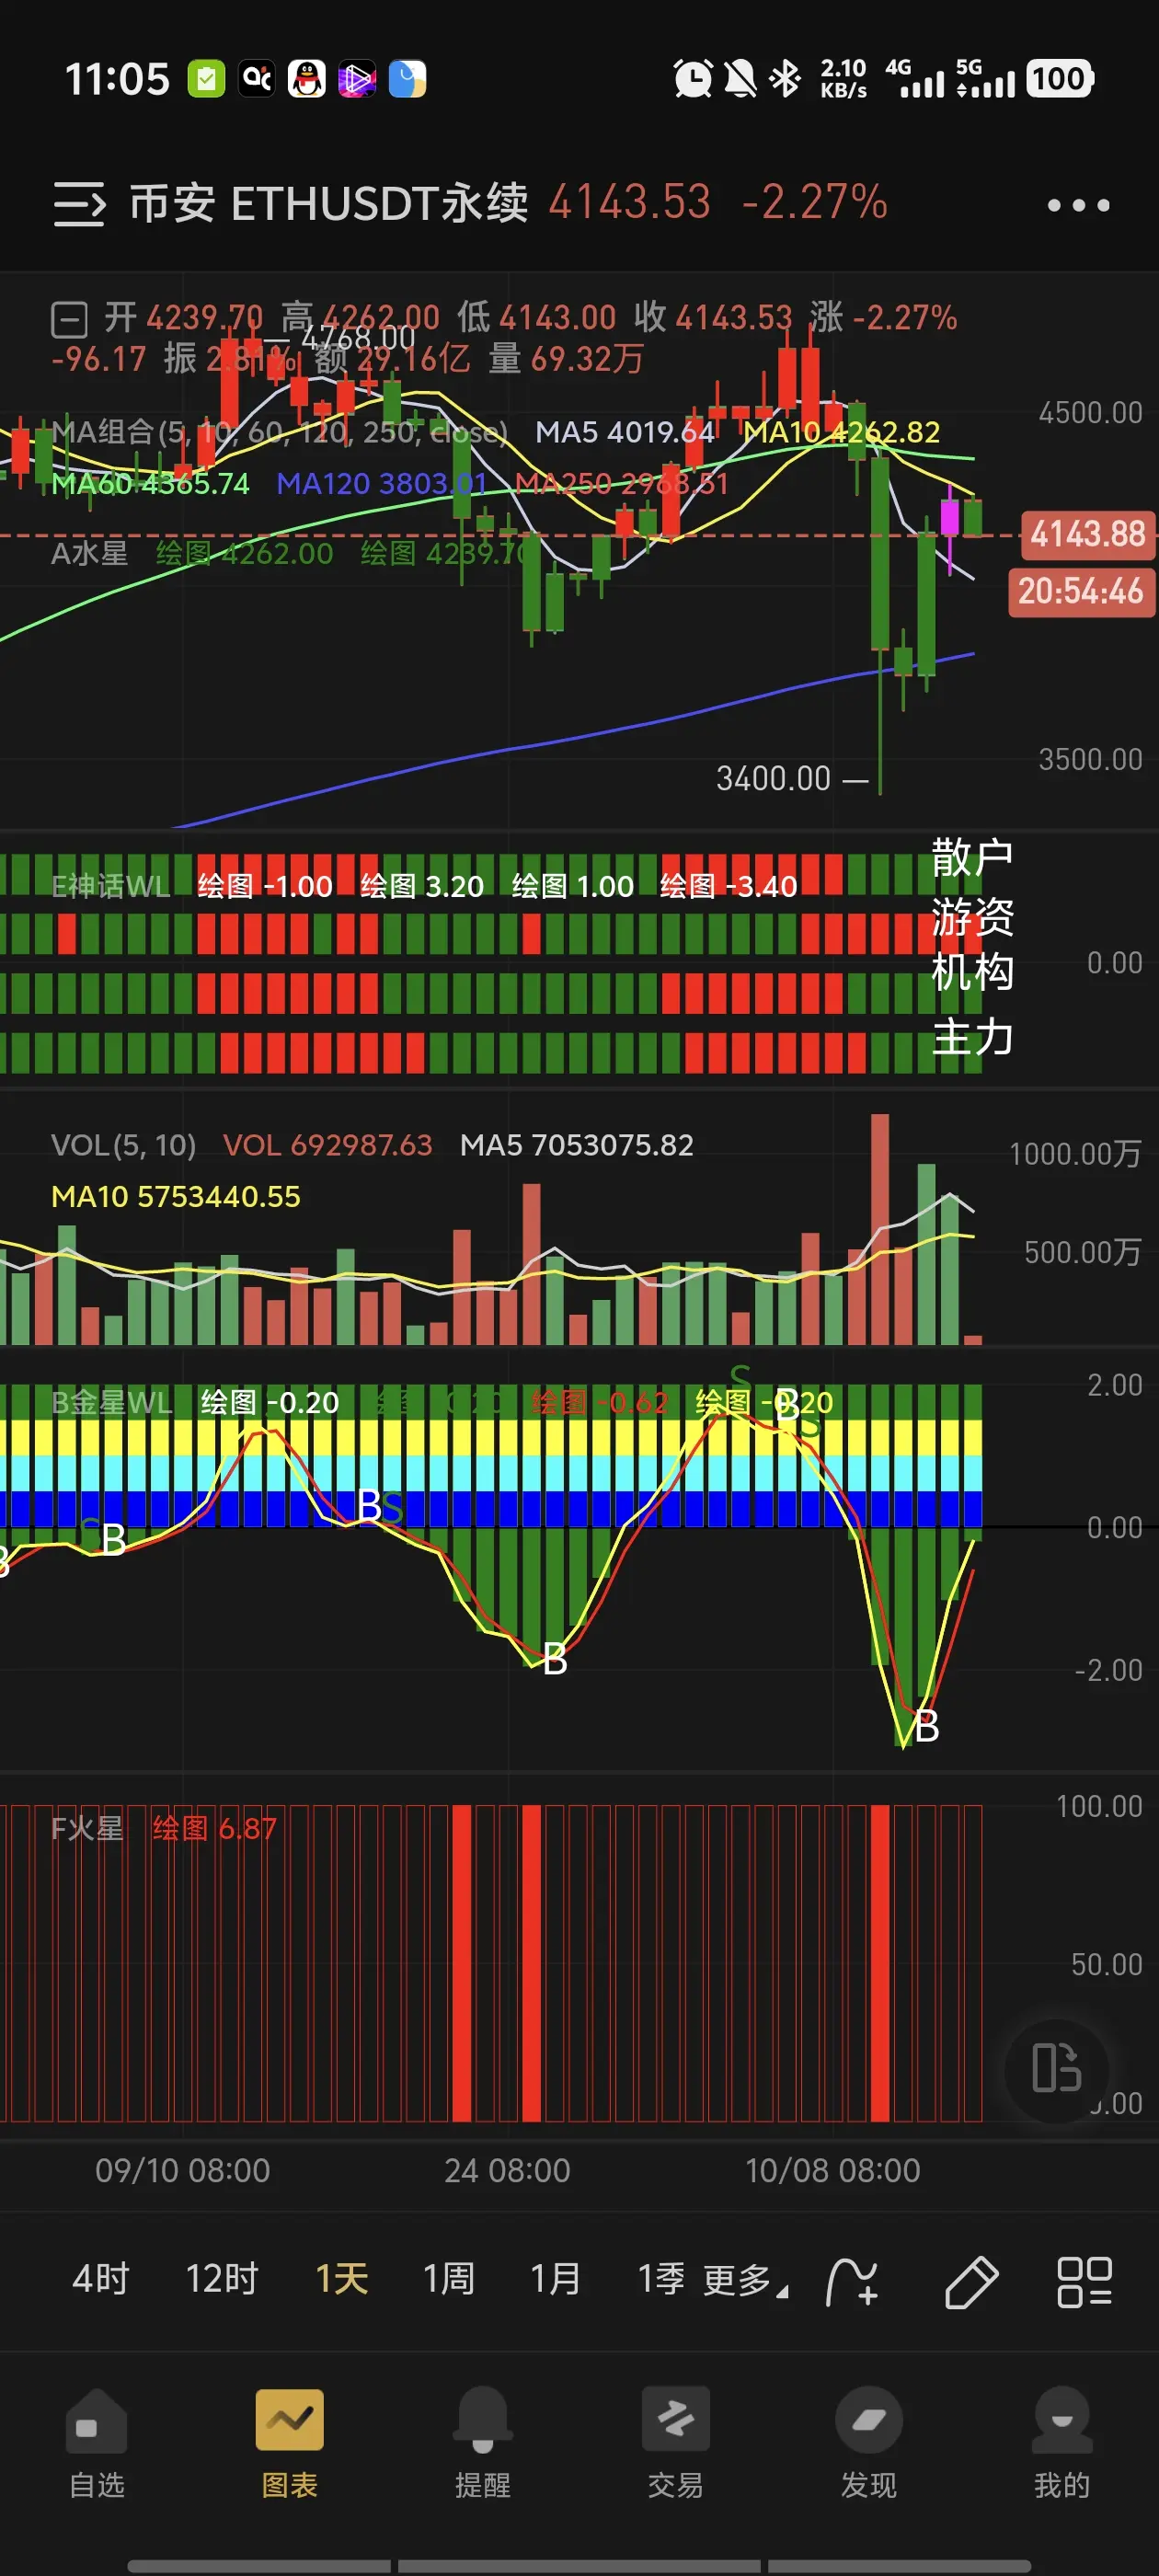Tap the F火星 indicator label
This screenshot has height=2576, width=1159.
(x=87, y=1828)
